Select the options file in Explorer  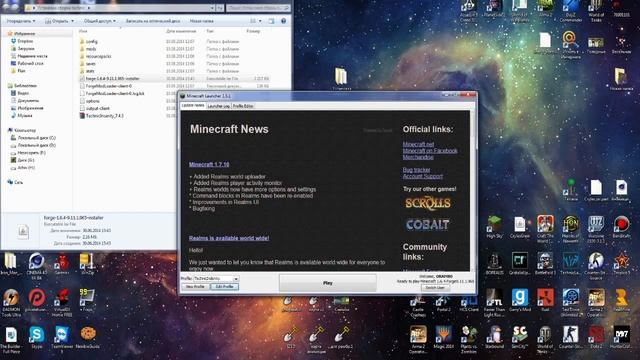[x=92, y=101]
